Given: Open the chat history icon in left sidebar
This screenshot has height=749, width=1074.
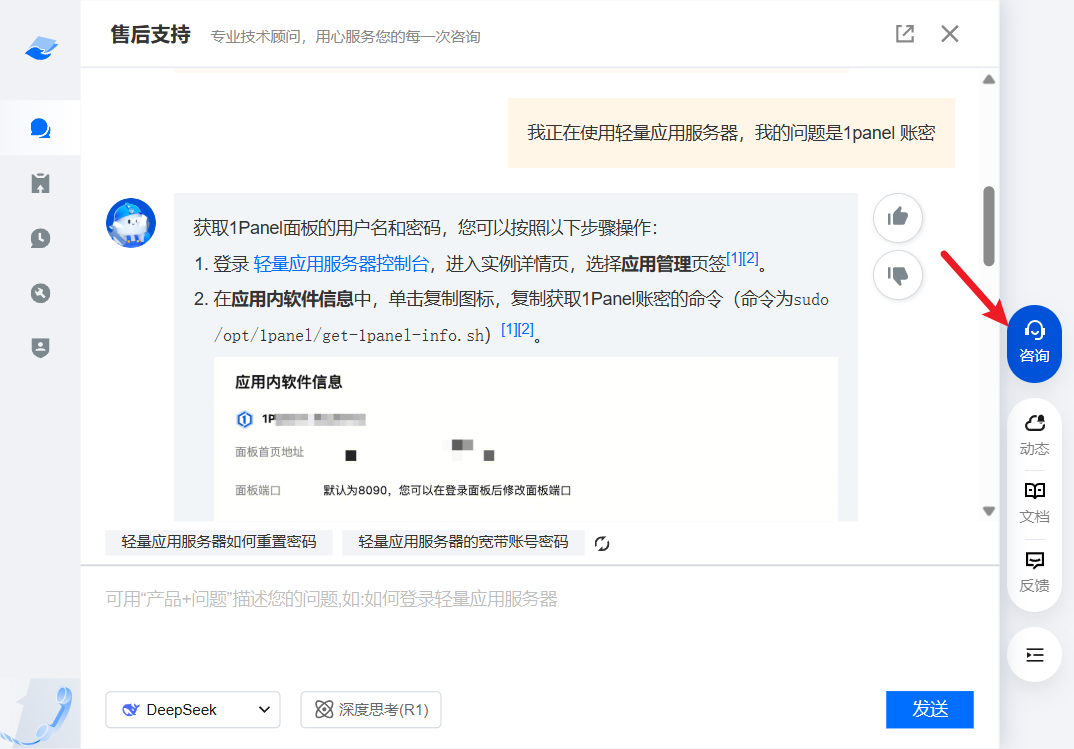Looking at the screenshot, I should 40,238.
